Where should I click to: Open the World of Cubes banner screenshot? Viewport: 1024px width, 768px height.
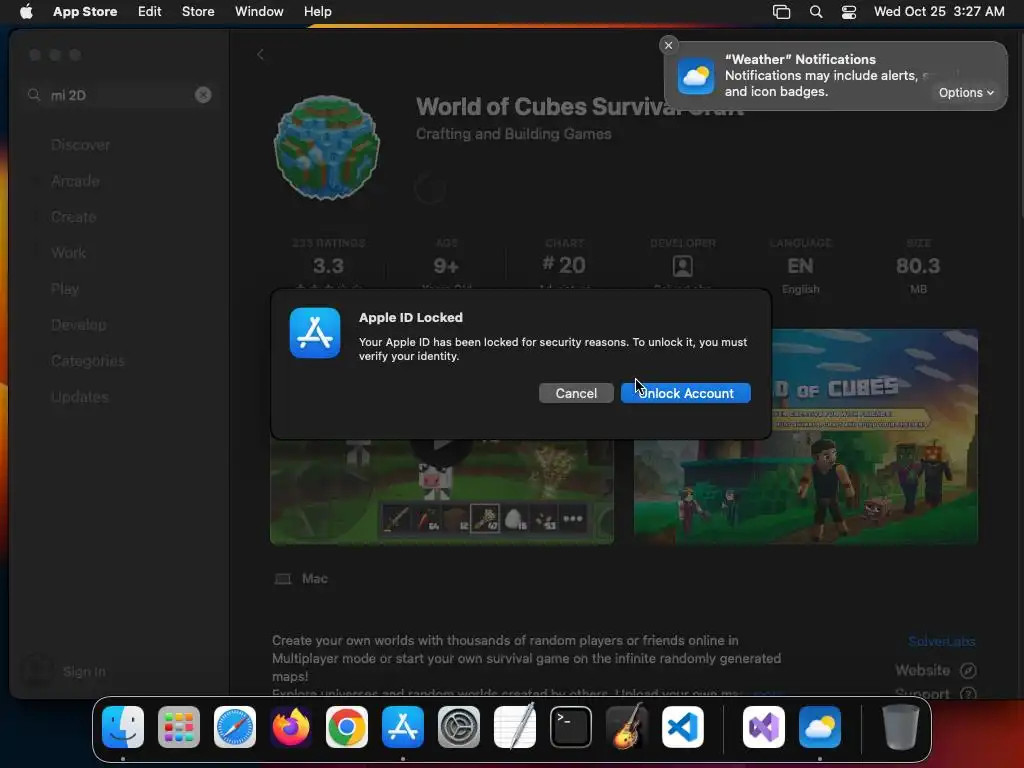[x=805, y=436]
